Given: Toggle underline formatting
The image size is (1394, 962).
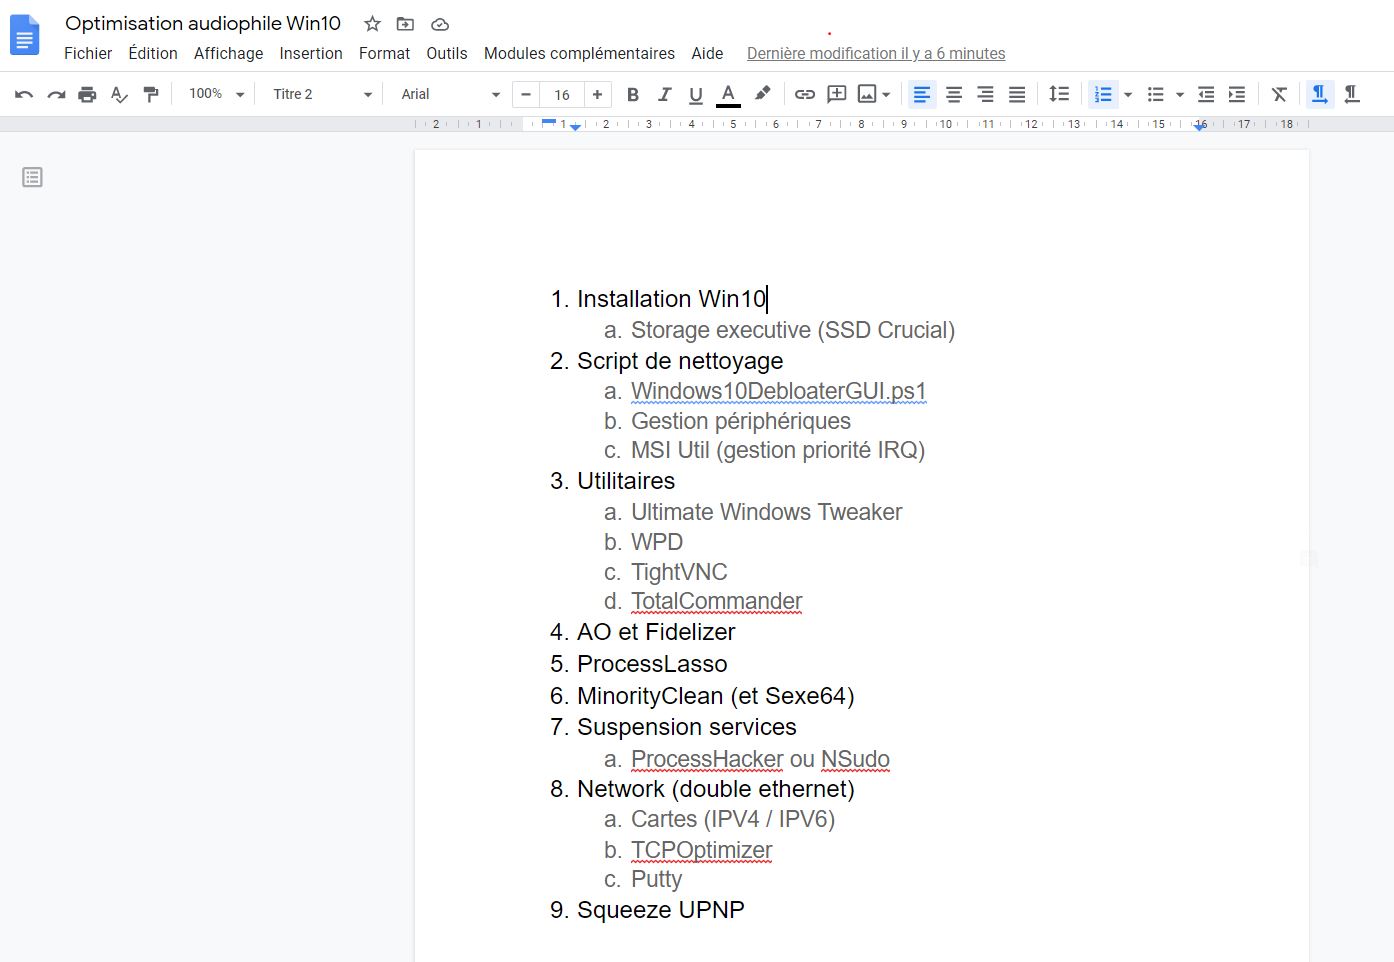Looking at the screenshot, I should 696,94.
